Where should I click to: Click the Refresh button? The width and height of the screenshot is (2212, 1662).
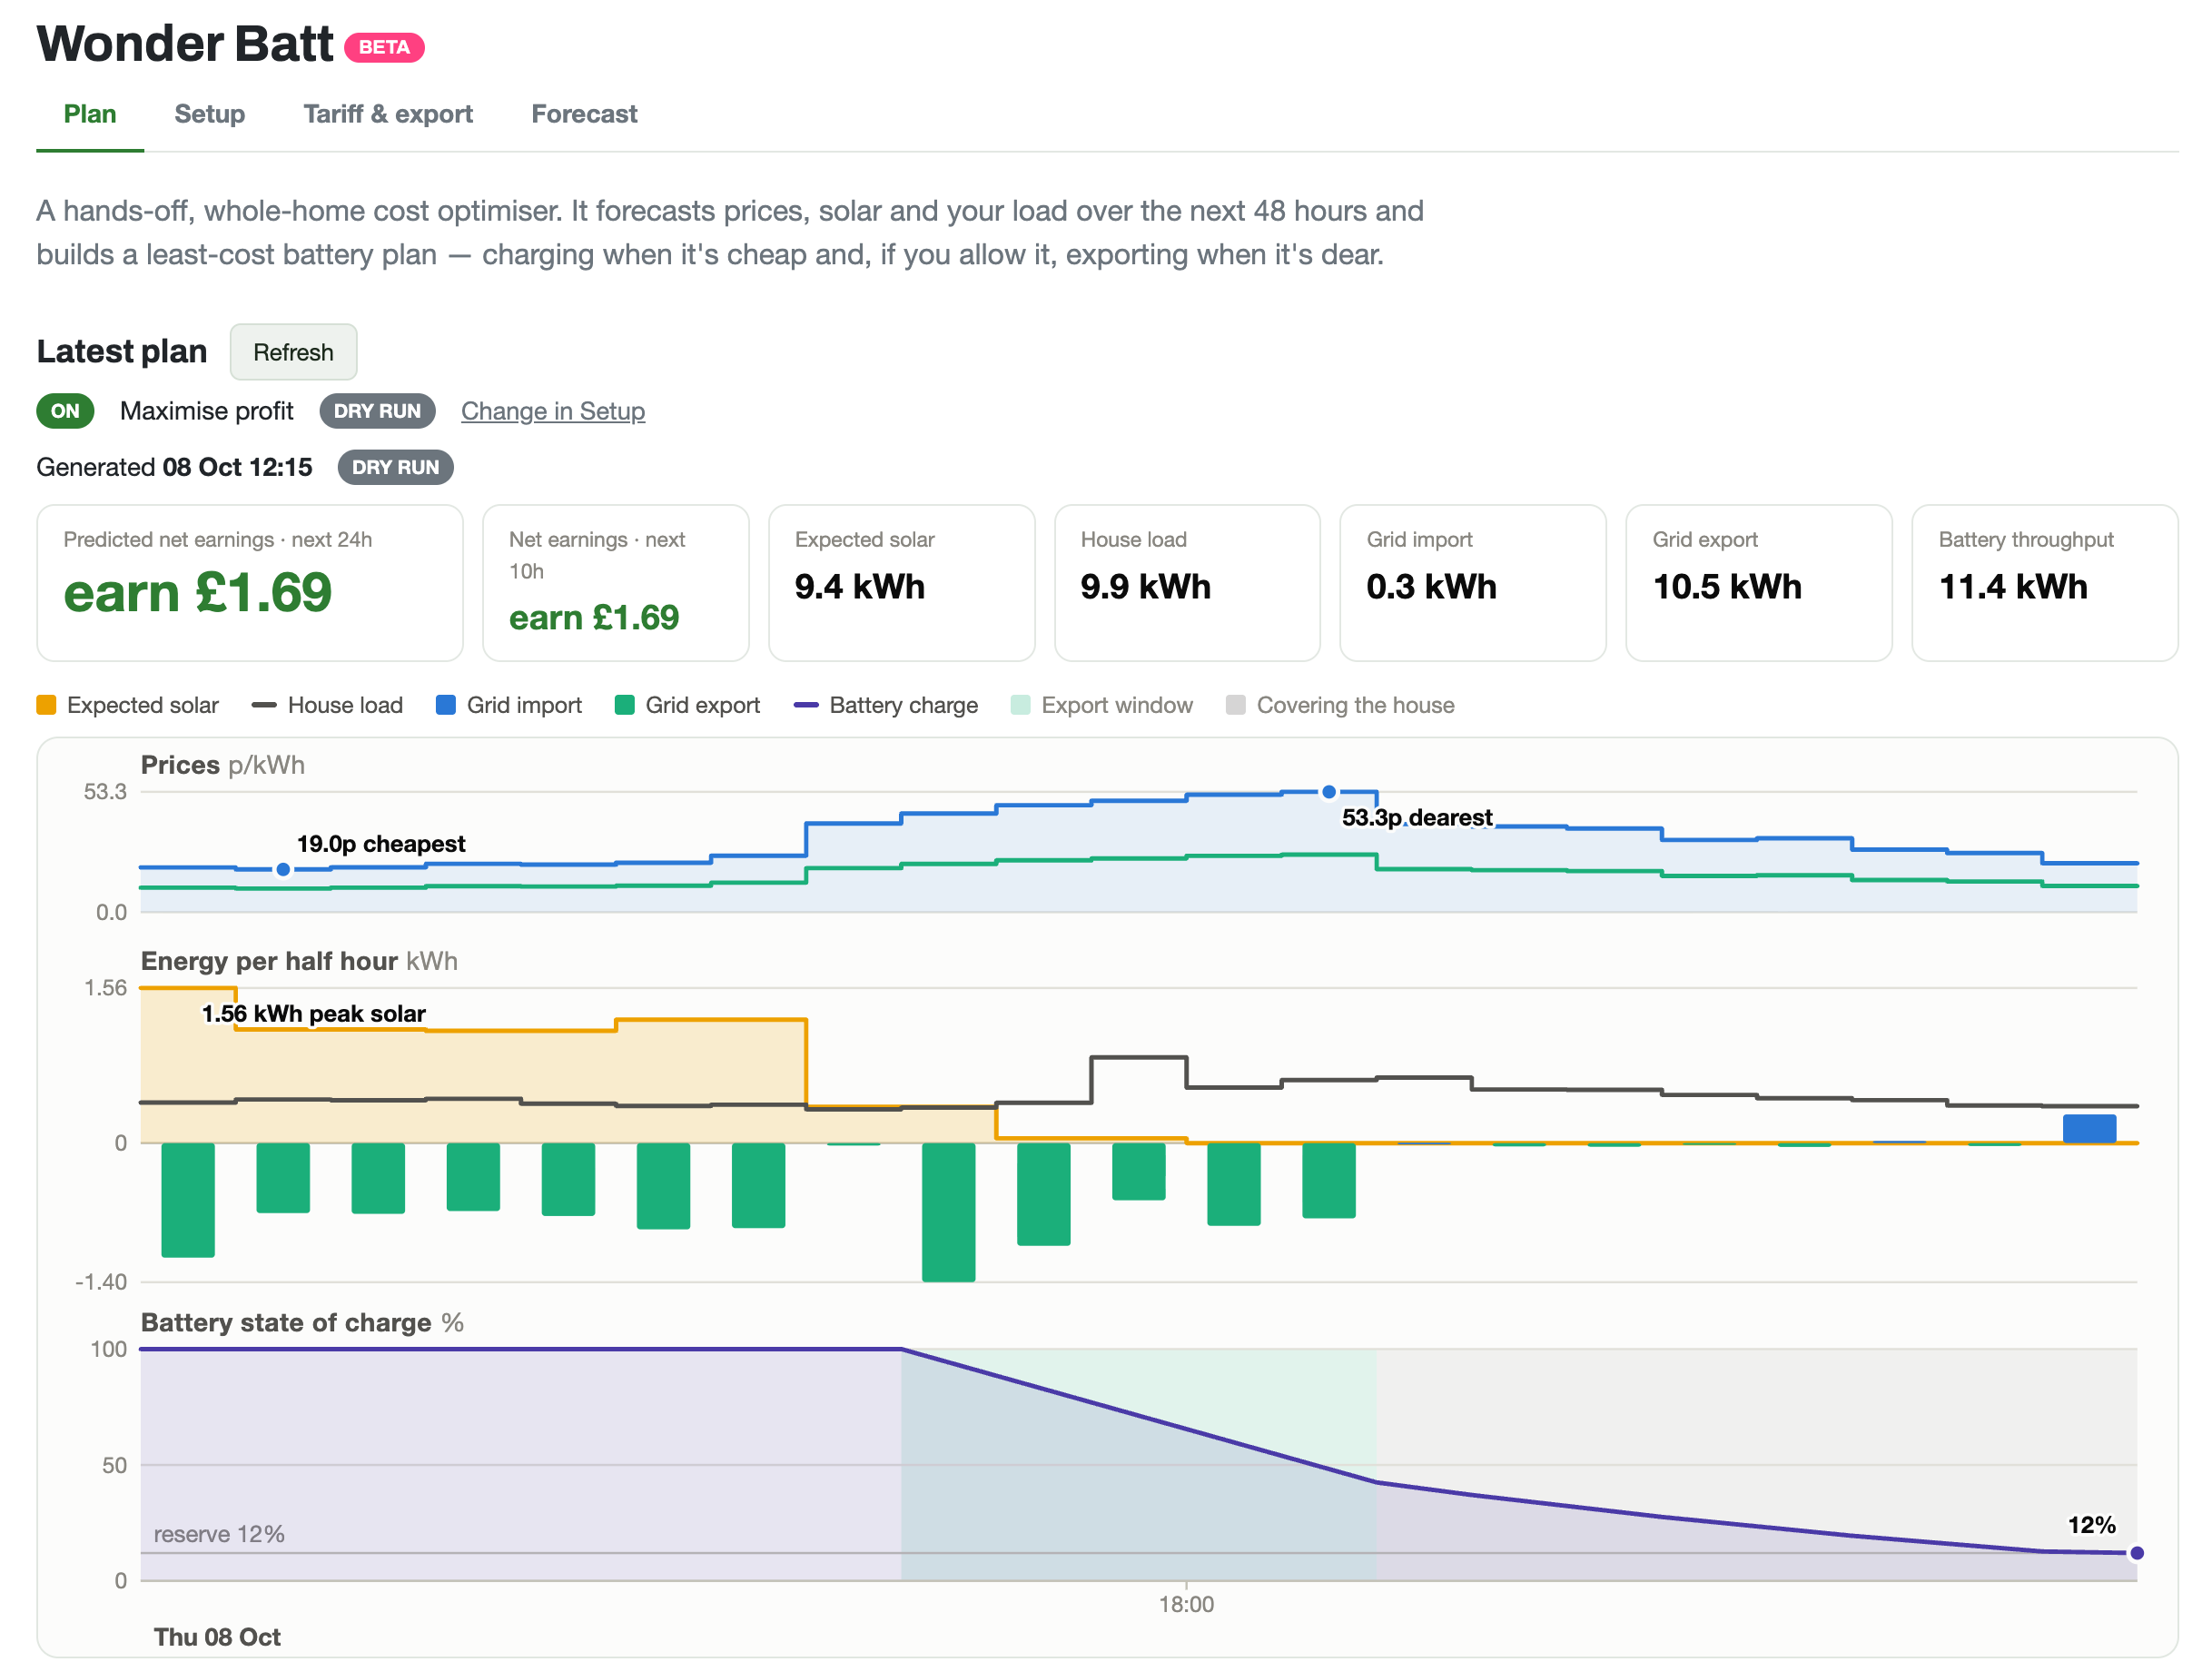click(293, 352)
